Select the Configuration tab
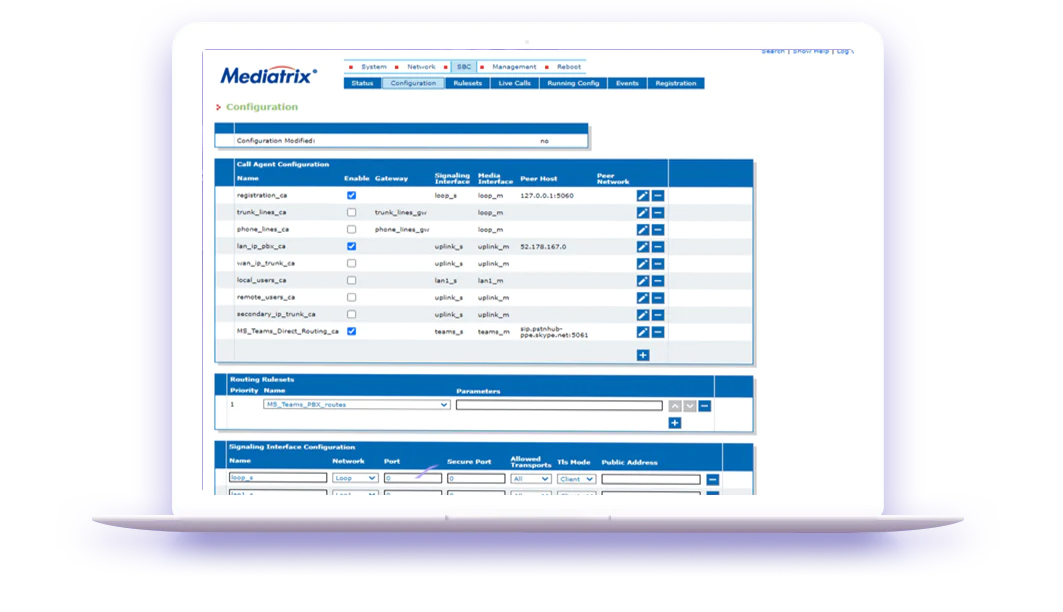 point(414,83)
